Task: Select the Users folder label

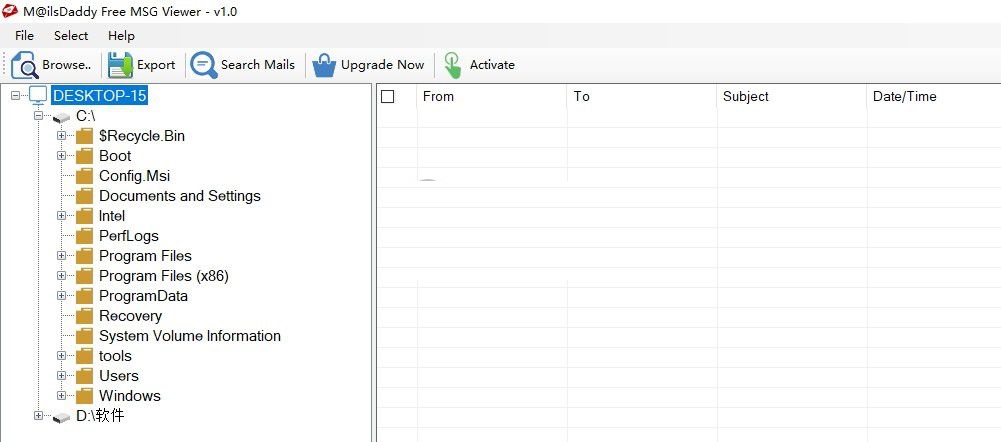Action: (x=119, y=376)
